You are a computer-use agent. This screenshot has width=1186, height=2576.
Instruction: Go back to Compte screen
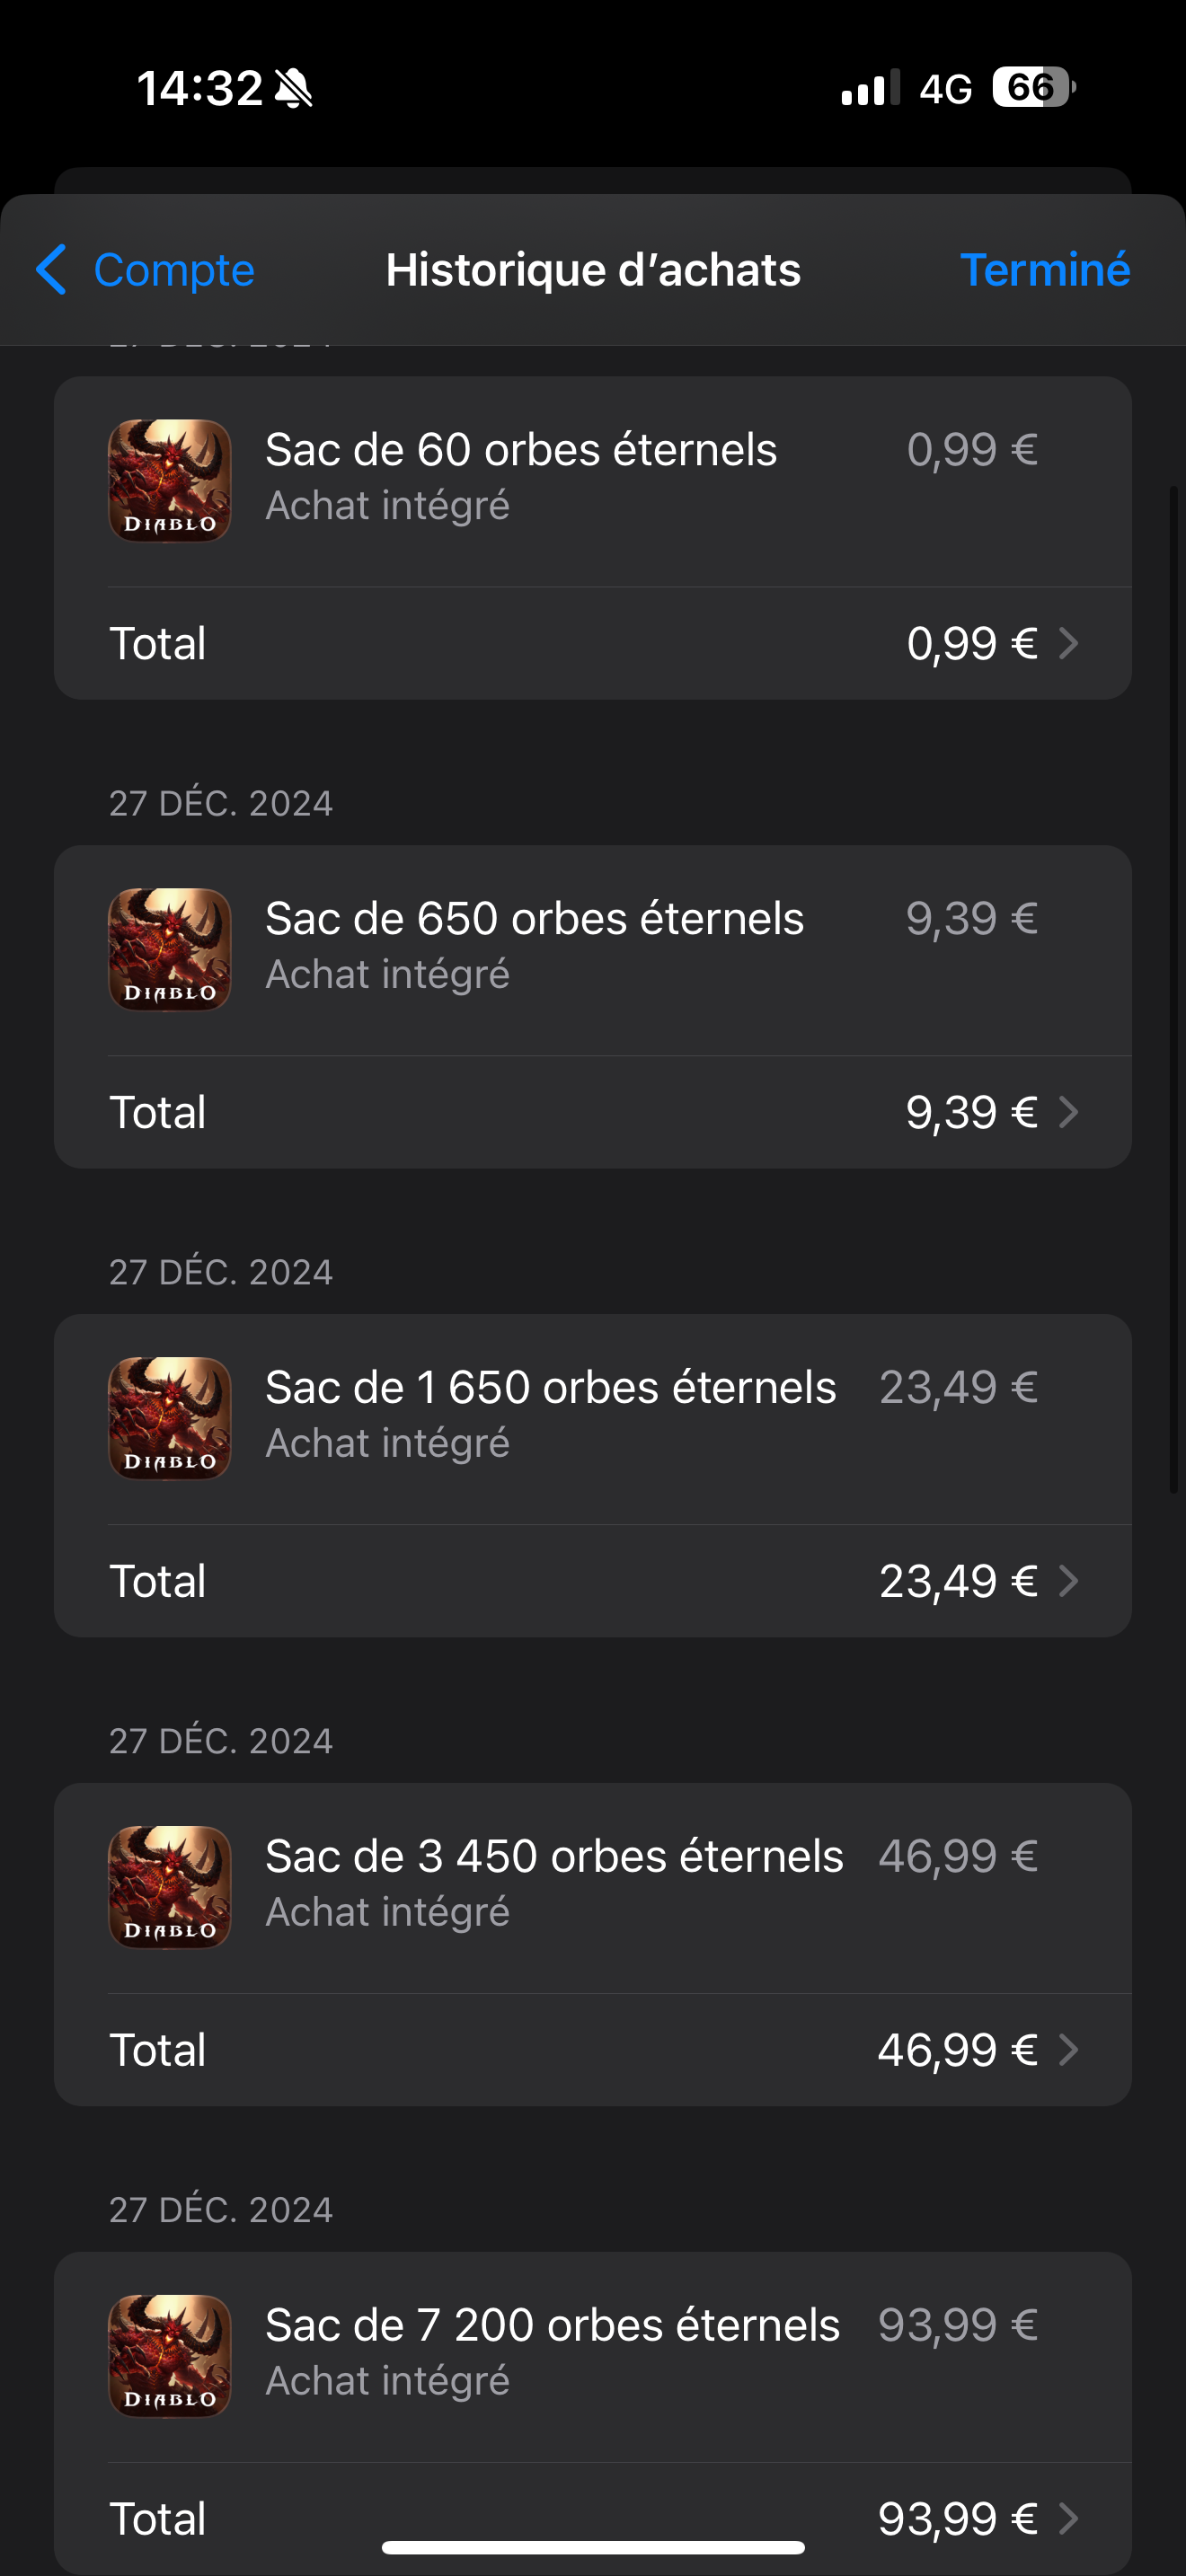173,270
